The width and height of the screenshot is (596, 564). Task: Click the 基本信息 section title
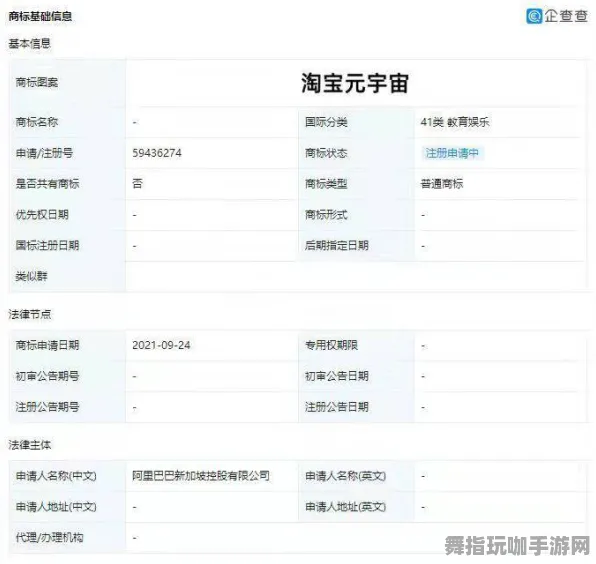pyautogui.click(x=30, y=43)
